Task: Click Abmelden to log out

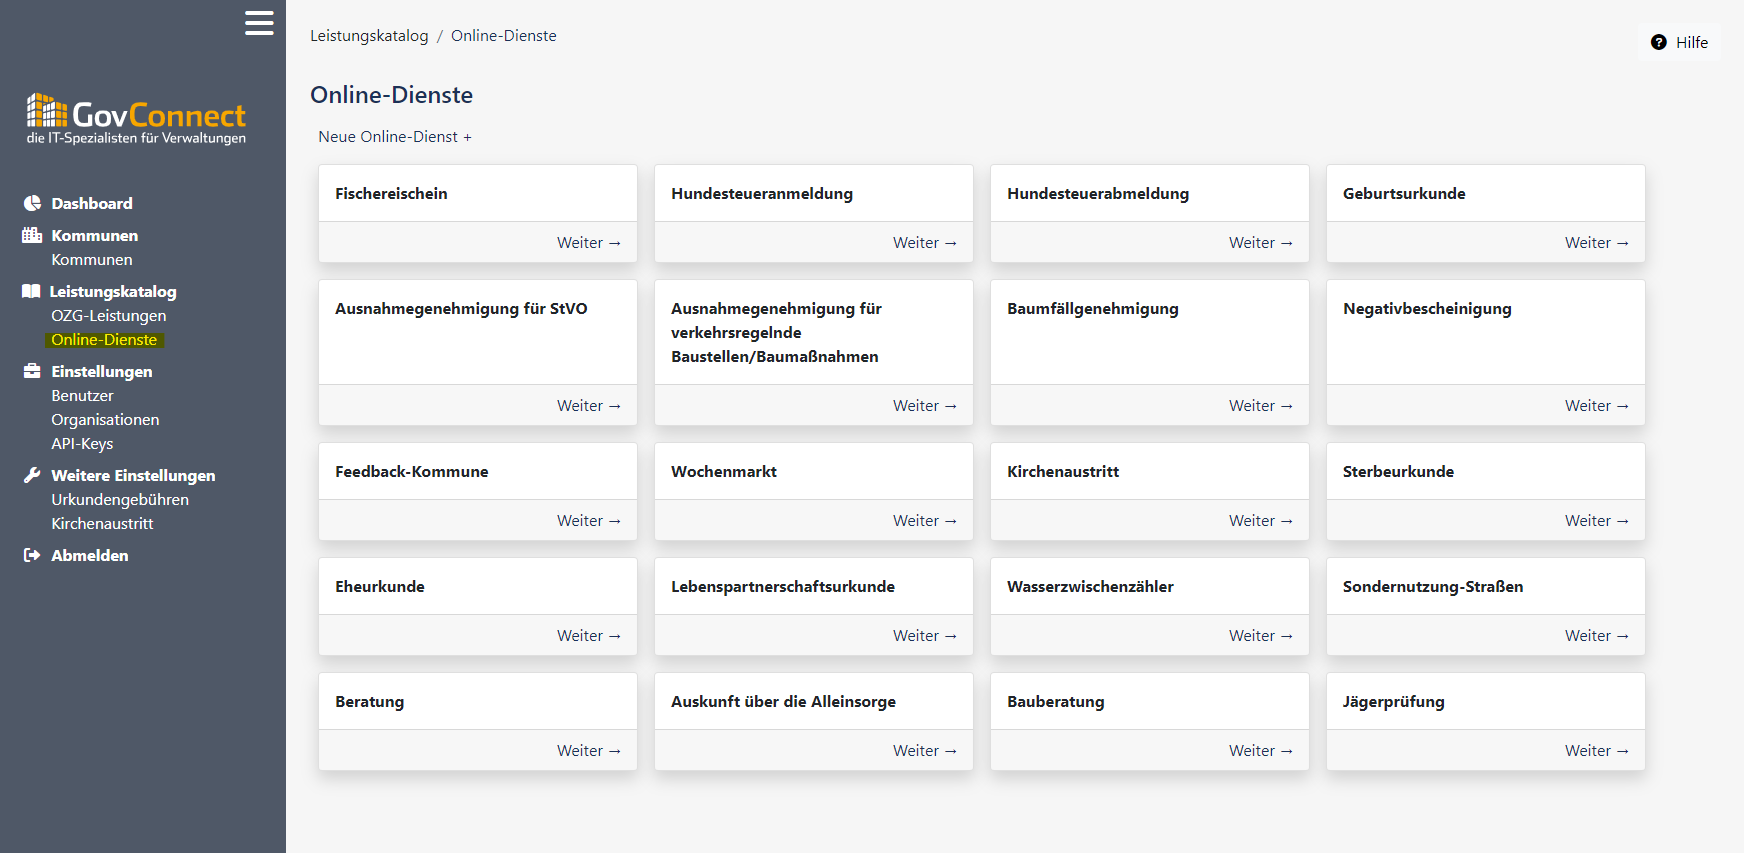Action: click(x=90, y=555)
